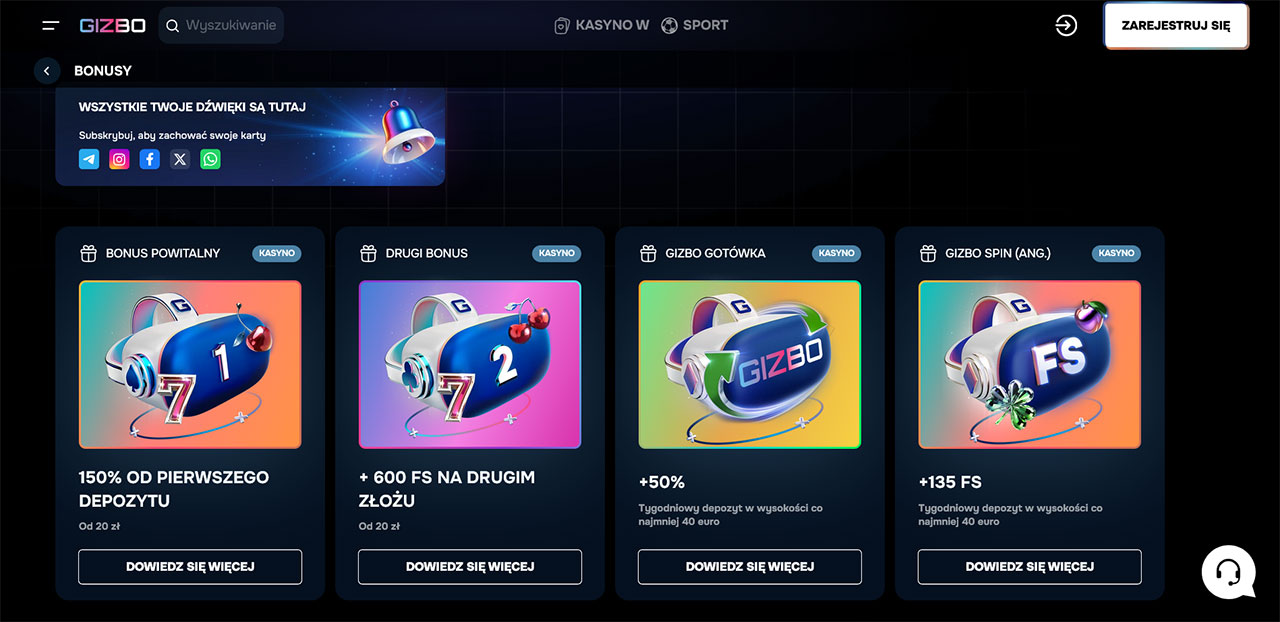The width and height of the screenshot is (1280, 622).
Task: Open the Telegram social icon
Action: (89, 159)
